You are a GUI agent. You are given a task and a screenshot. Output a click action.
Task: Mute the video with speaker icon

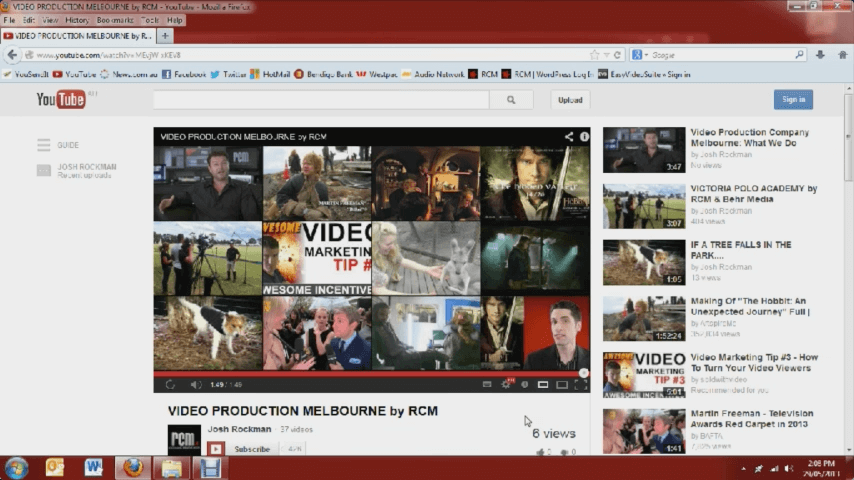tap(195, 385)
